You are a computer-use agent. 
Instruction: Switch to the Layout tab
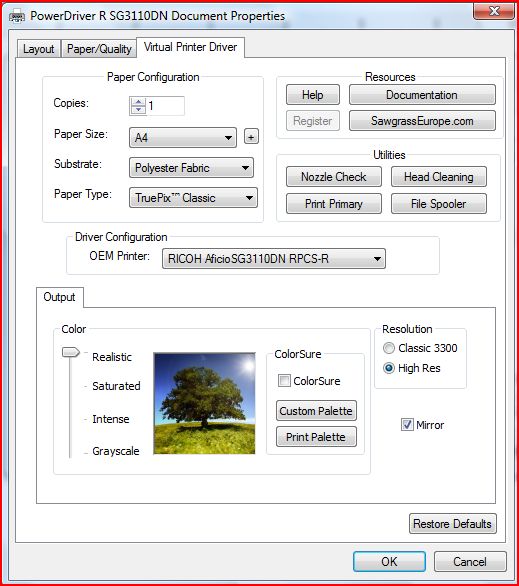(x=38, y=49)
